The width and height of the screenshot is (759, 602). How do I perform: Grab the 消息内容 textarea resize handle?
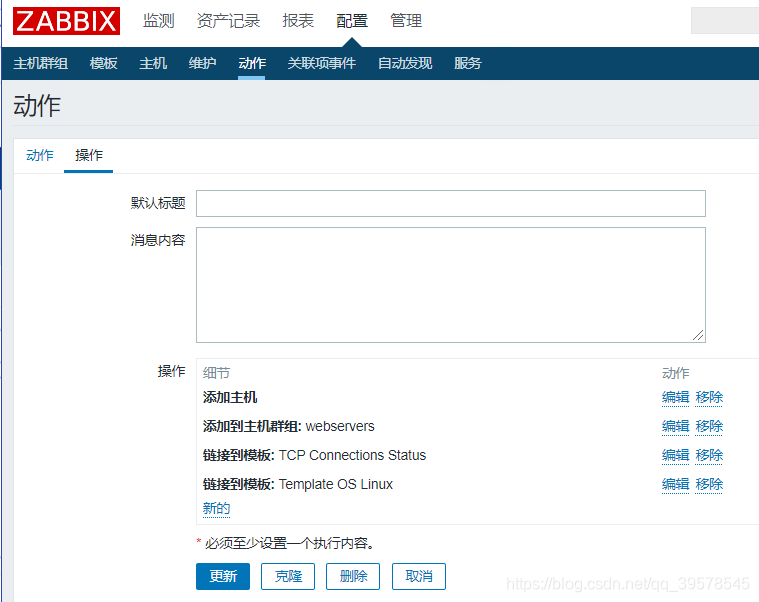[x=698, y=335]
